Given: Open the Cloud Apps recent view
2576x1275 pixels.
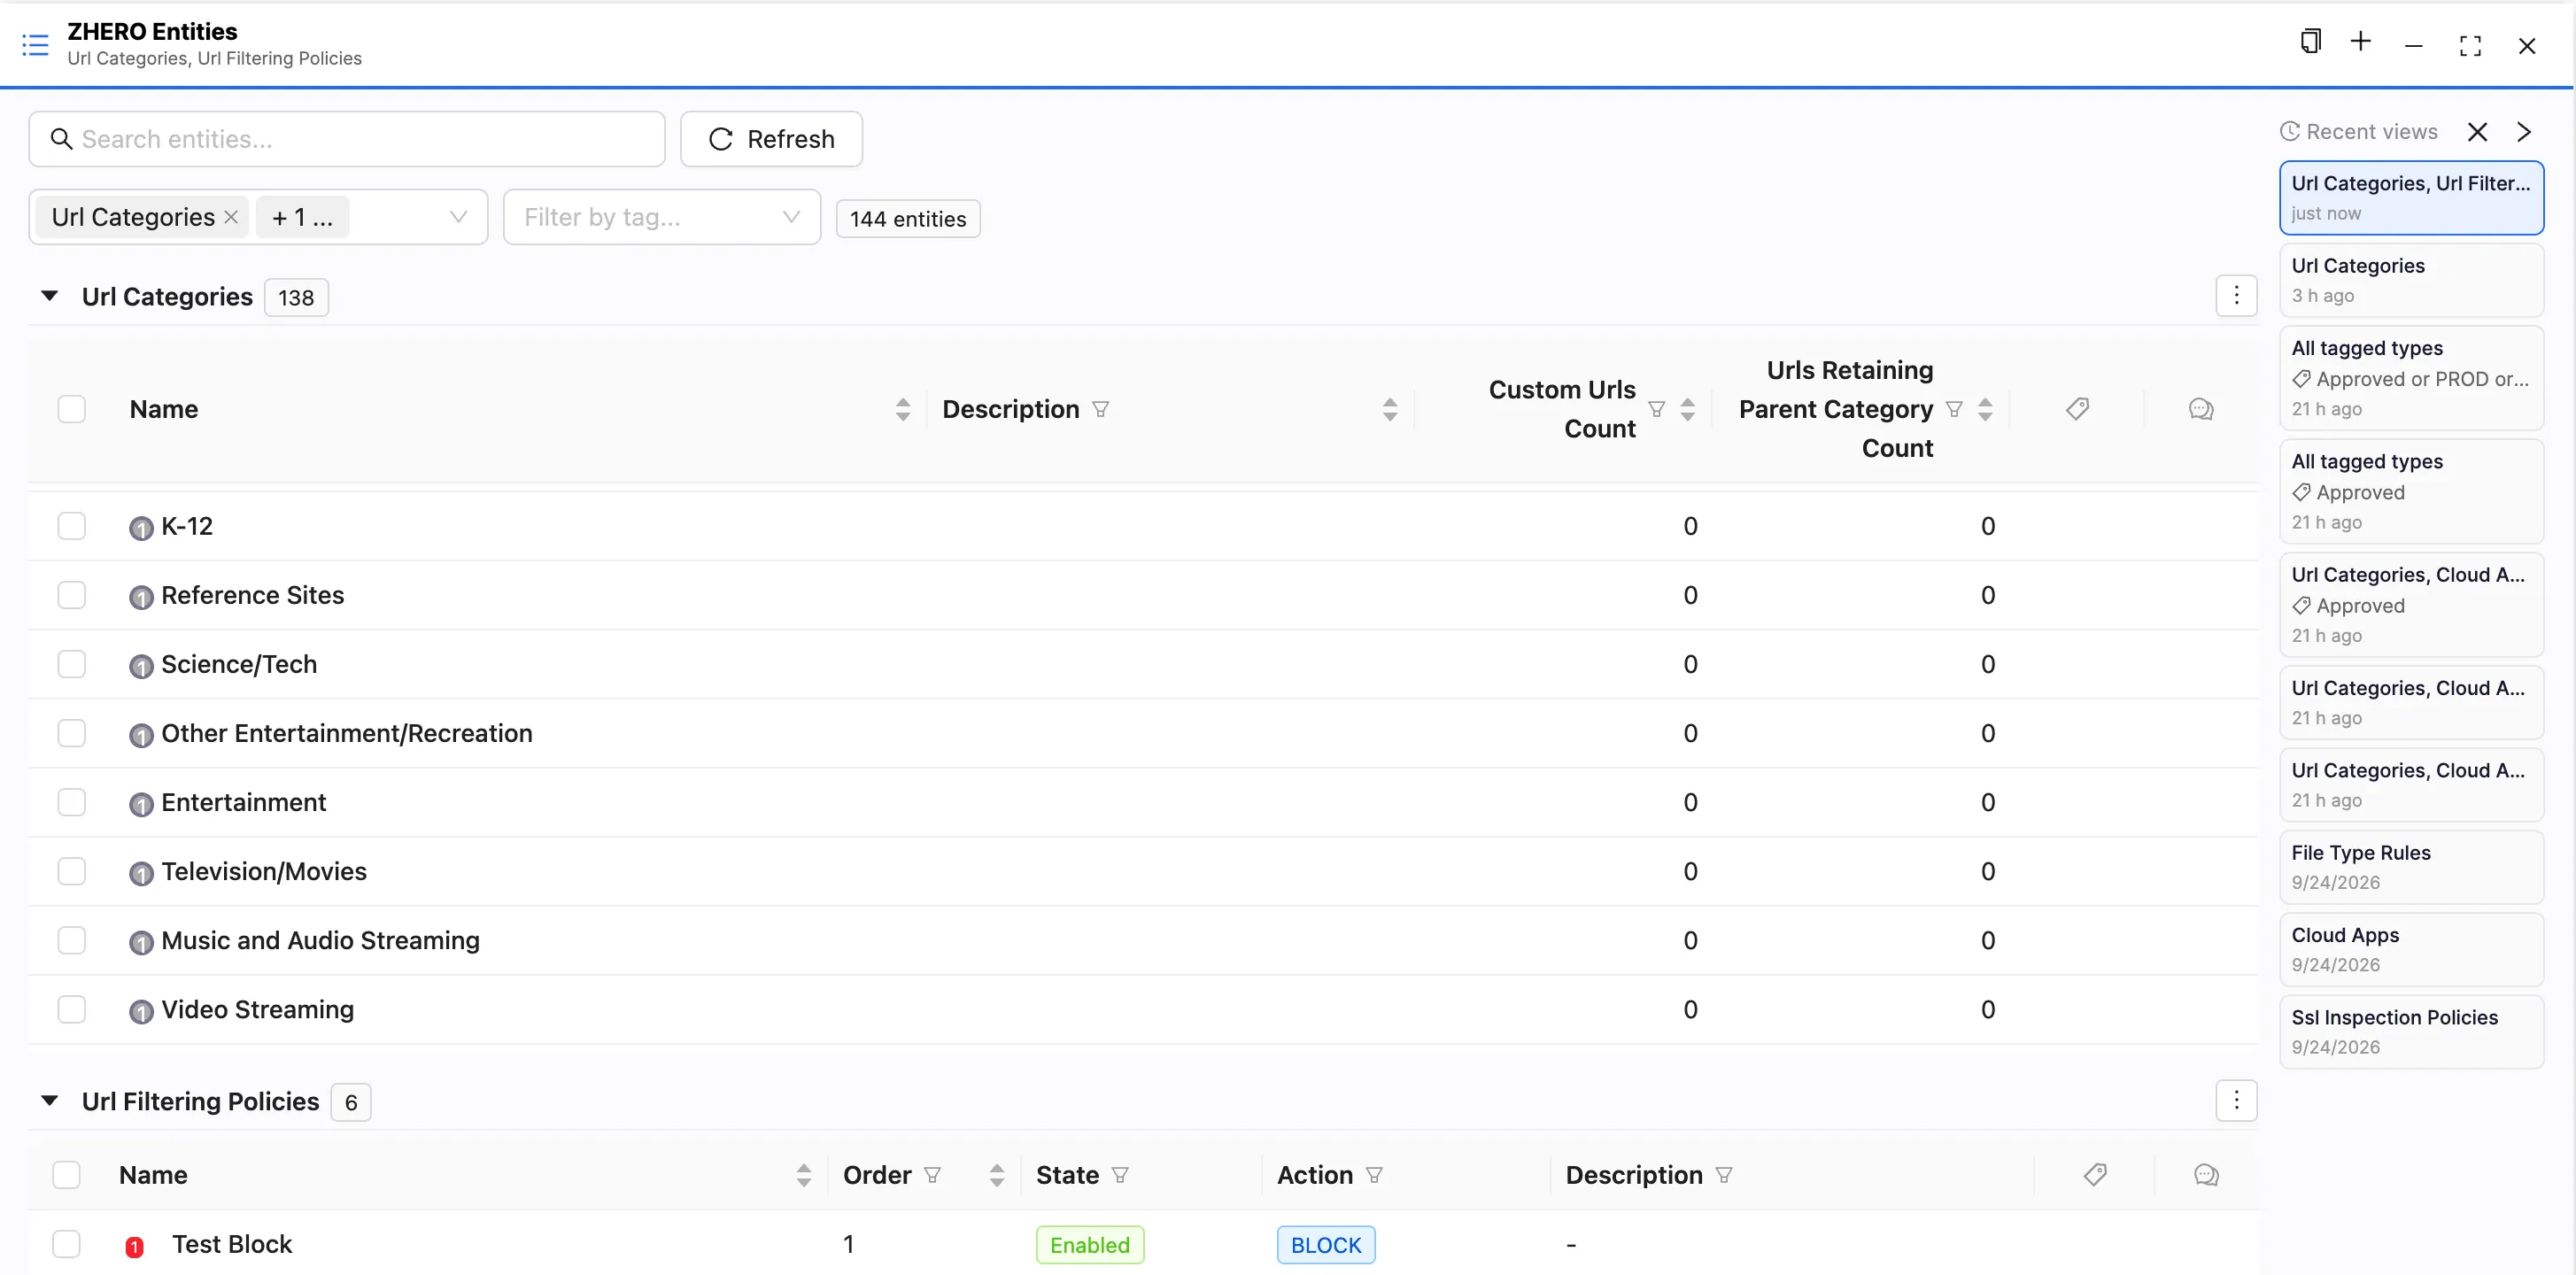Looking at the screenshot, I should point(2411,949).
